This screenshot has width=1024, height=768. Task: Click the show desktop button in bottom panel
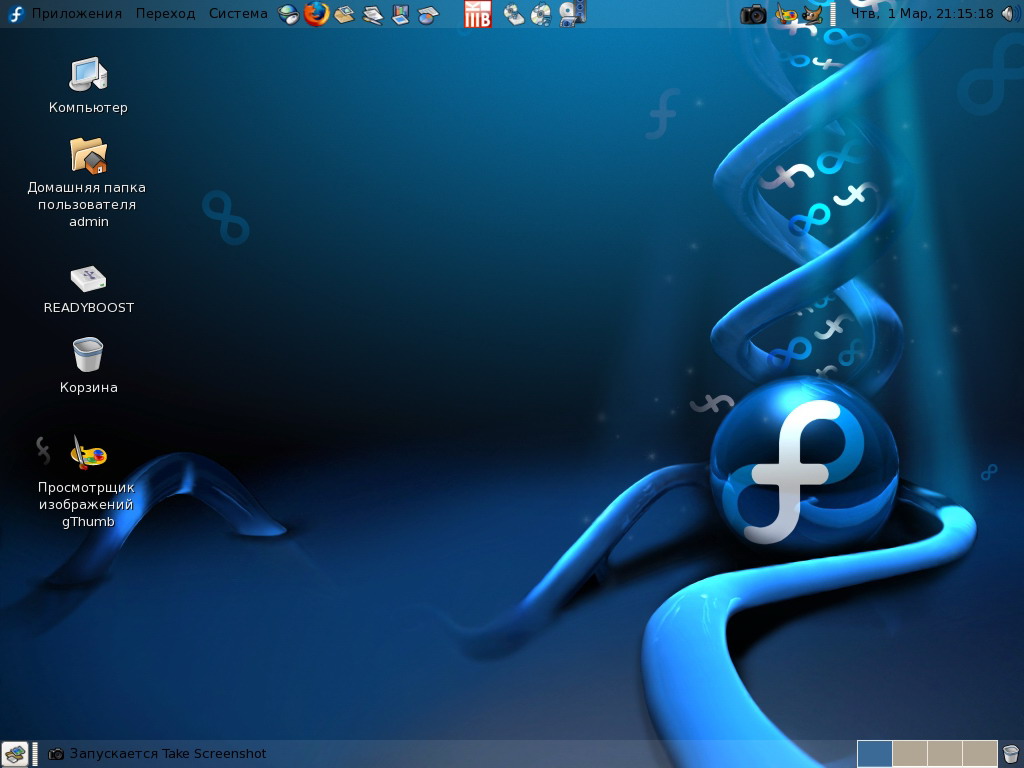(15, 754)
